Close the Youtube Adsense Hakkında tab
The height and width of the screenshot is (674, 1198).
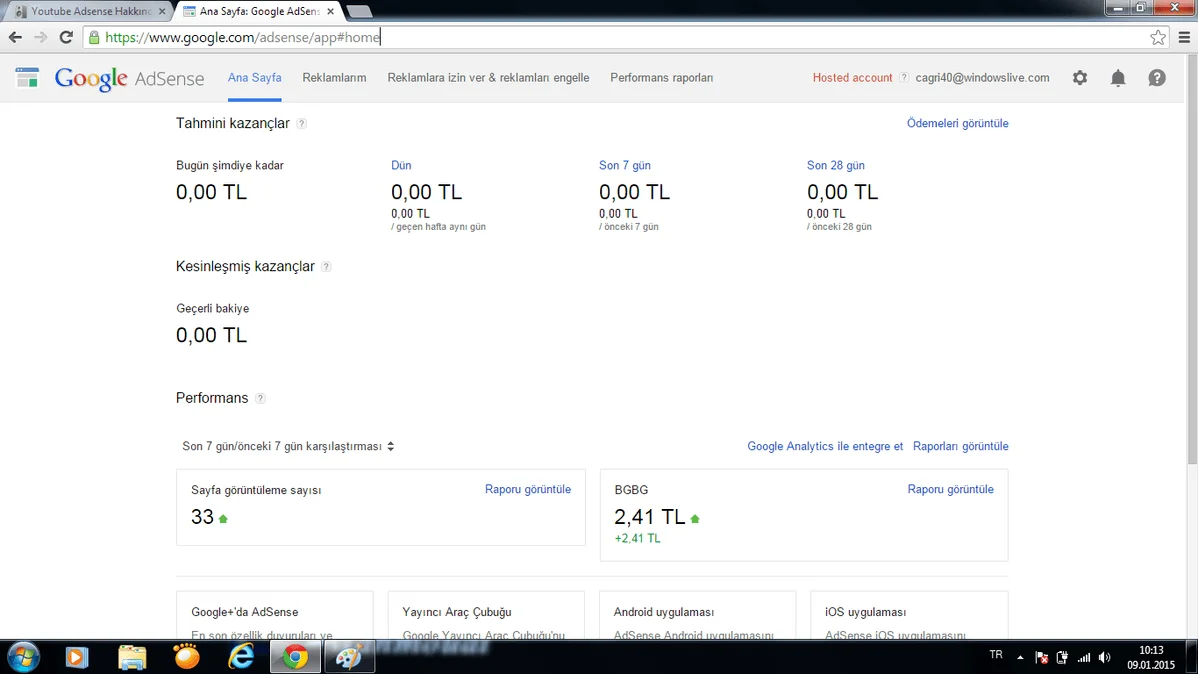pyautogui.click(x=162, y=11)
